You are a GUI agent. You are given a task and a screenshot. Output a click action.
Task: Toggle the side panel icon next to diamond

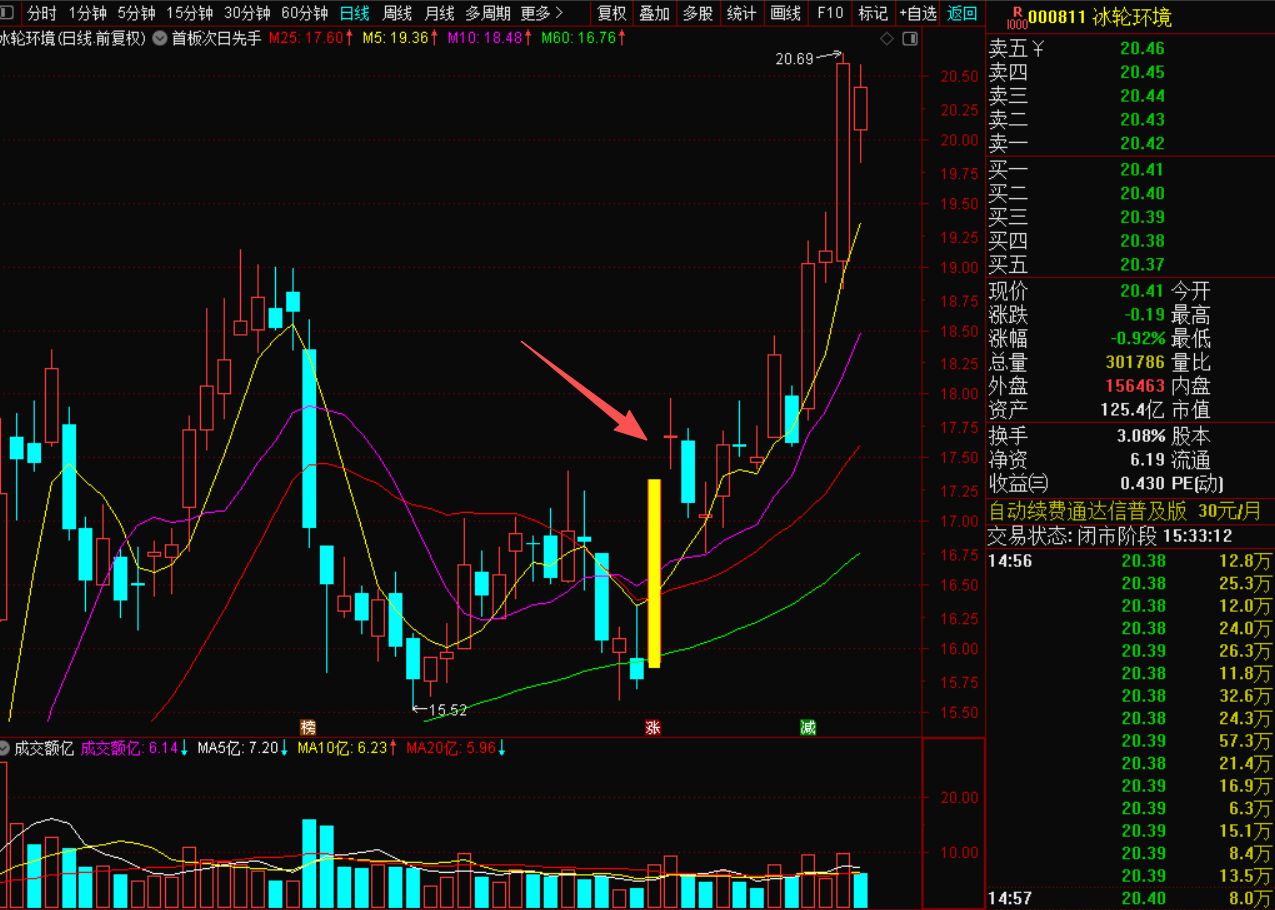pyautogui.click(x=909, y=39)
